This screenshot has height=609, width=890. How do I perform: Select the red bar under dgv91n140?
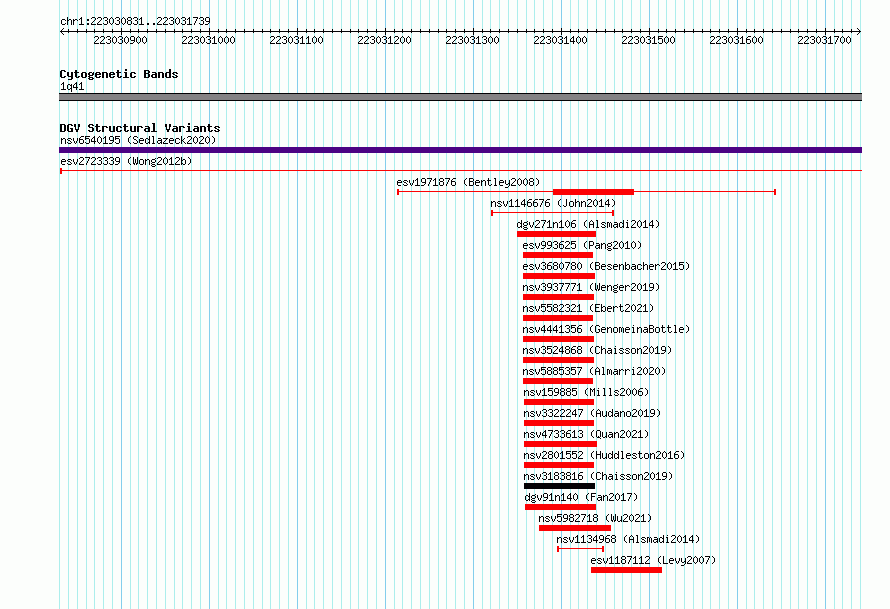click(x=561, y=507)
